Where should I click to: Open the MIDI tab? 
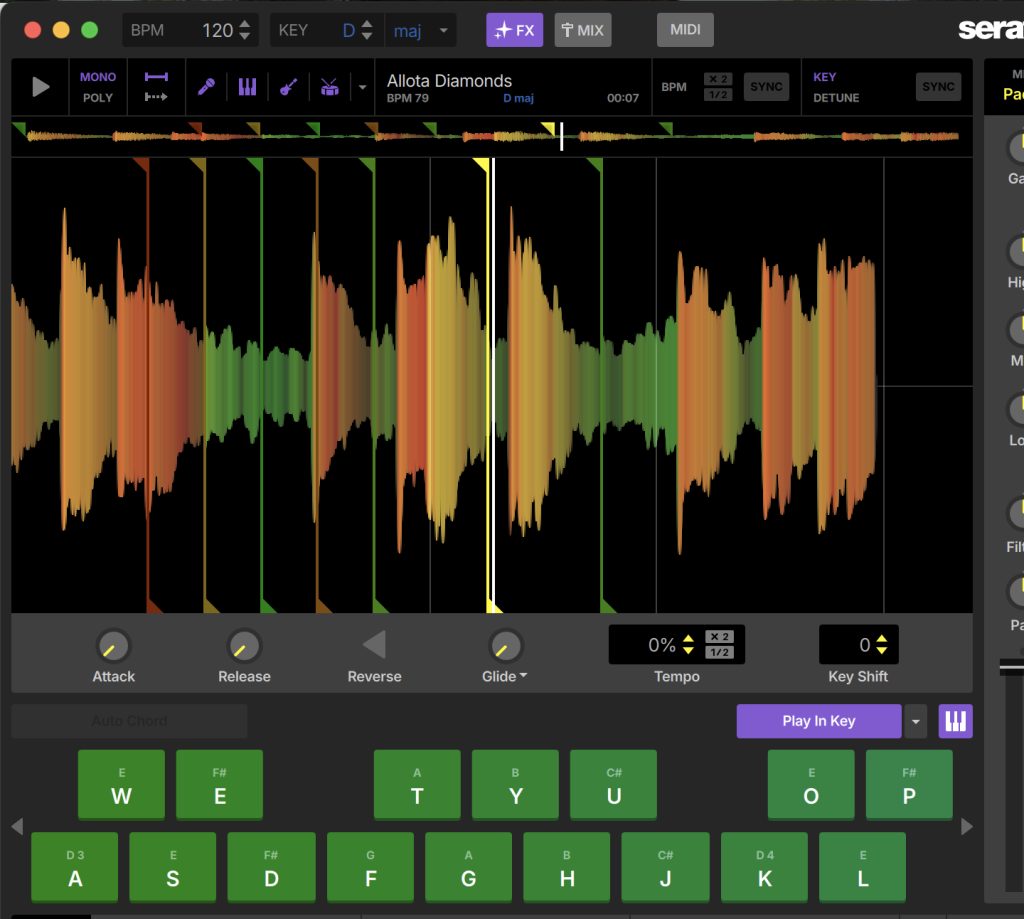pos(685,30)
